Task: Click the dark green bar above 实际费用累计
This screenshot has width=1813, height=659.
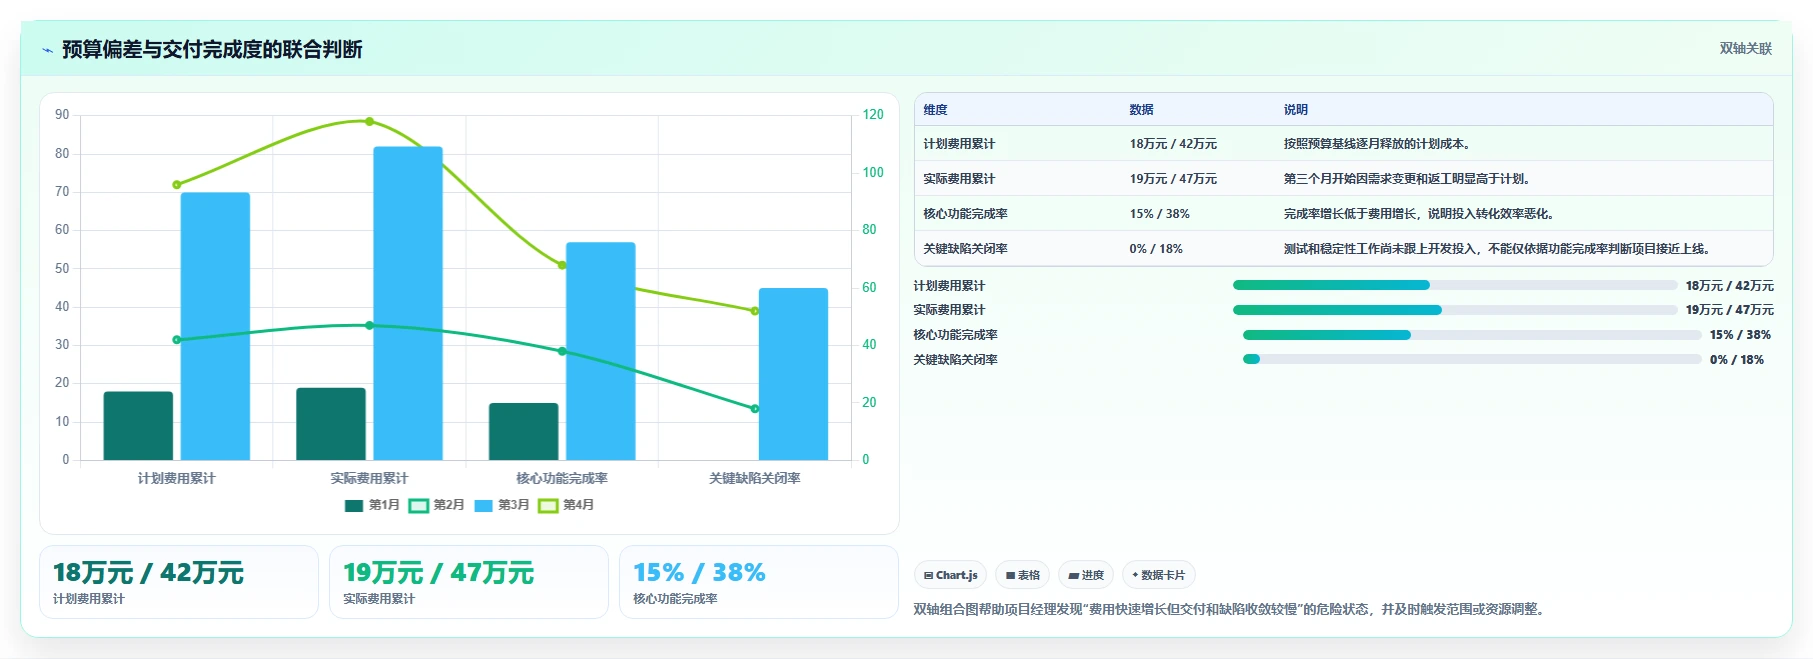Action: [x=331, y=424]
